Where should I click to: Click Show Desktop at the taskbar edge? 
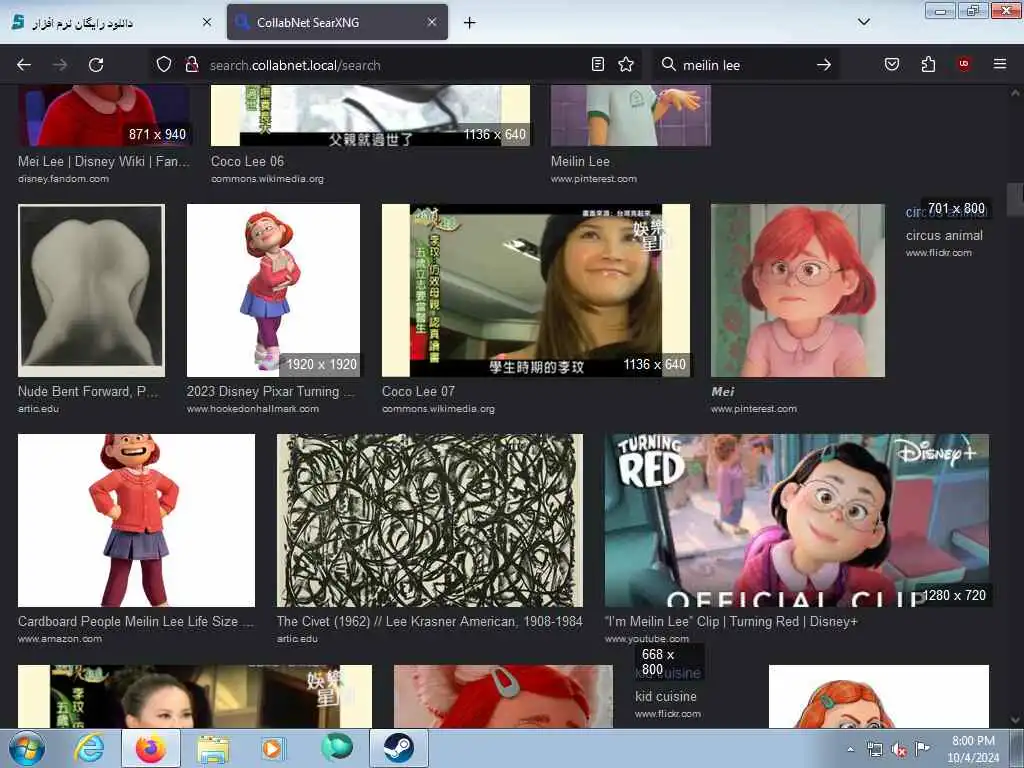tap(1019, 748)
